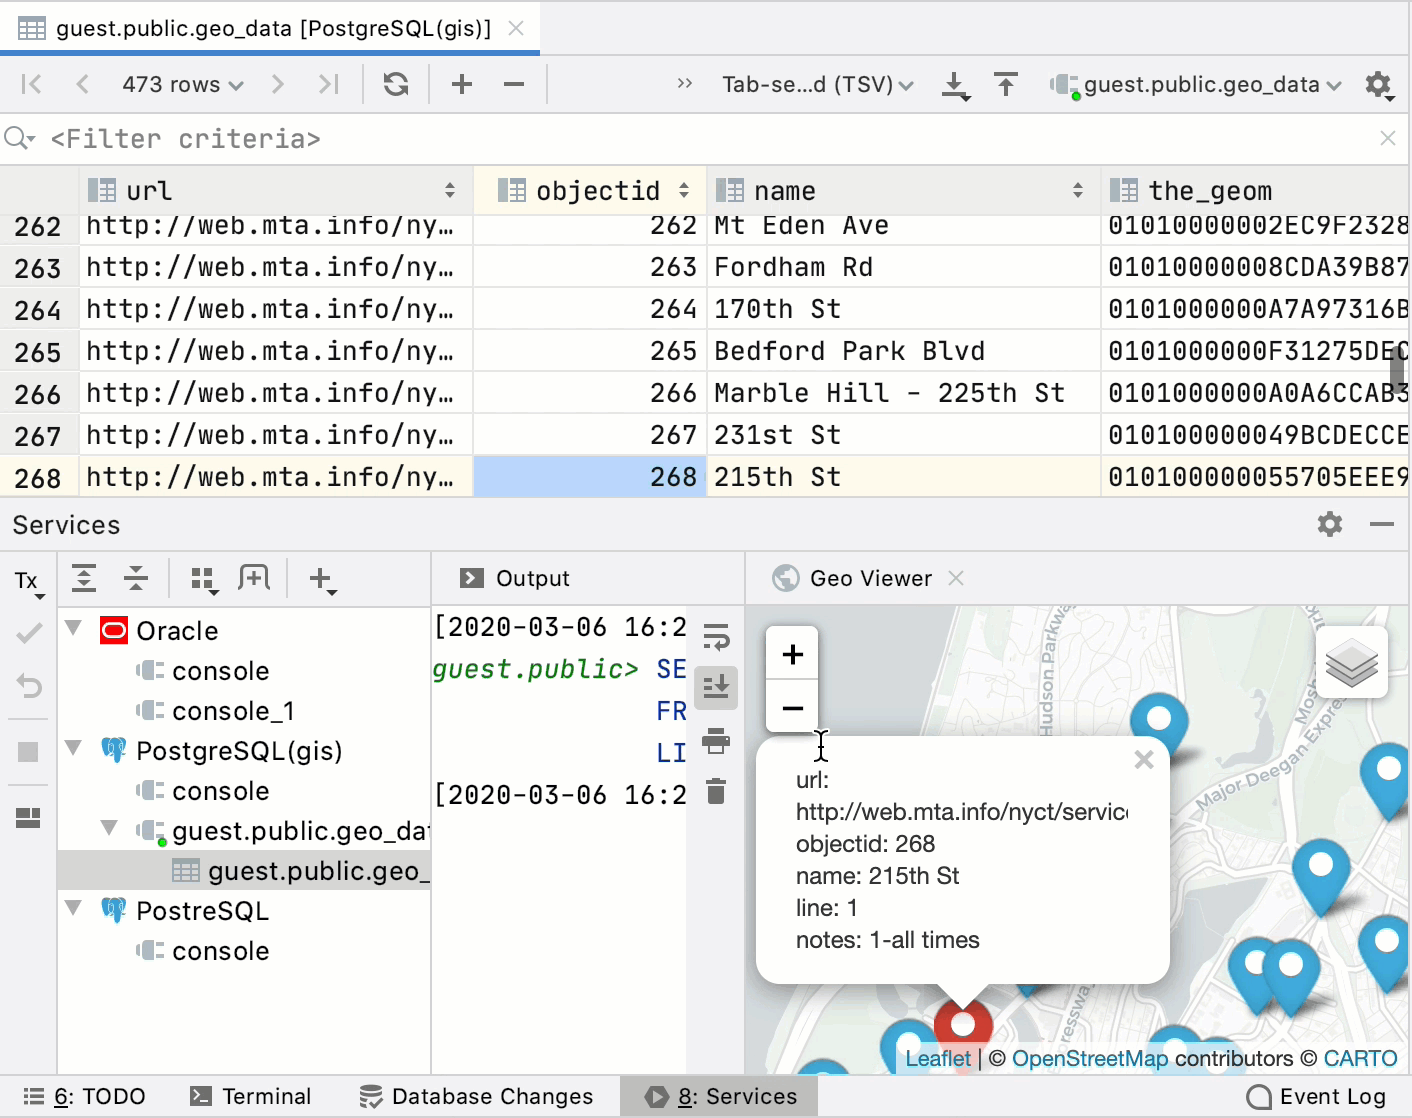The width and height of the screenshot is (1412, 1118).
Task: Add a new row using the plus icon
Action: [x=462, y=84]
